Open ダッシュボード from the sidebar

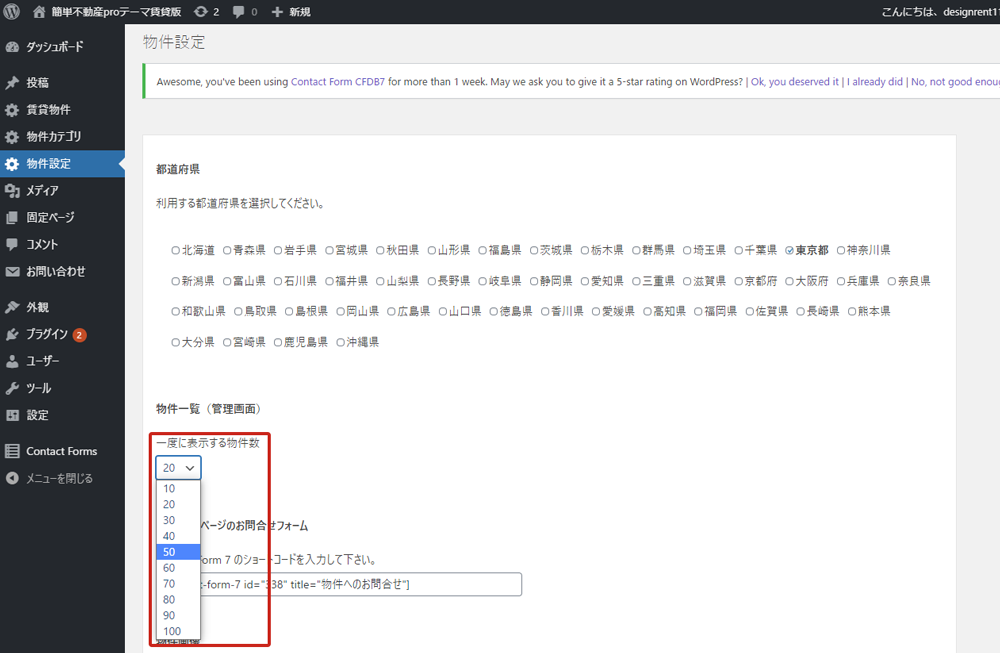[x=54, y=47]
